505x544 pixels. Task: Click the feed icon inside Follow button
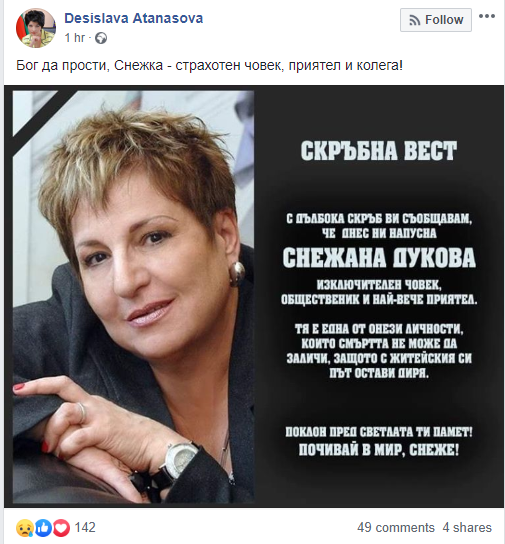[x=414, y=20]
